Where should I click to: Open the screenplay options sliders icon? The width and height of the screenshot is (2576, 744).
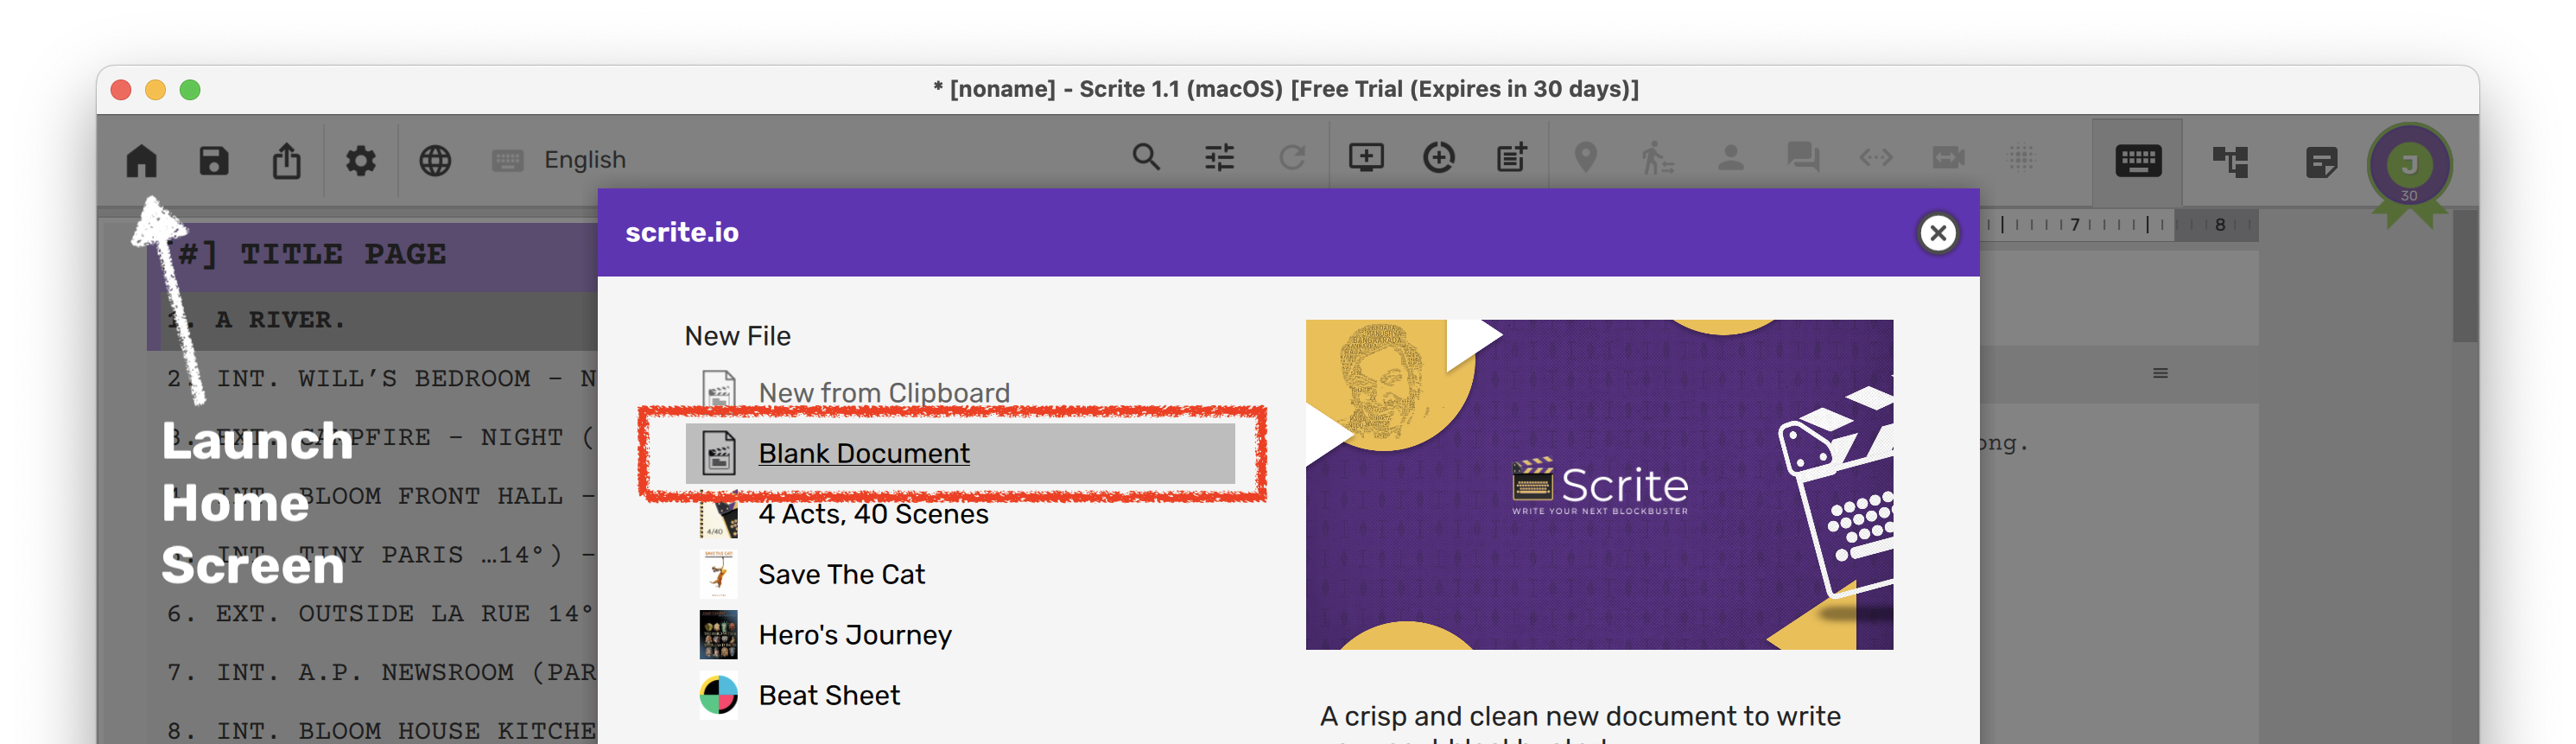(1219, 158)
